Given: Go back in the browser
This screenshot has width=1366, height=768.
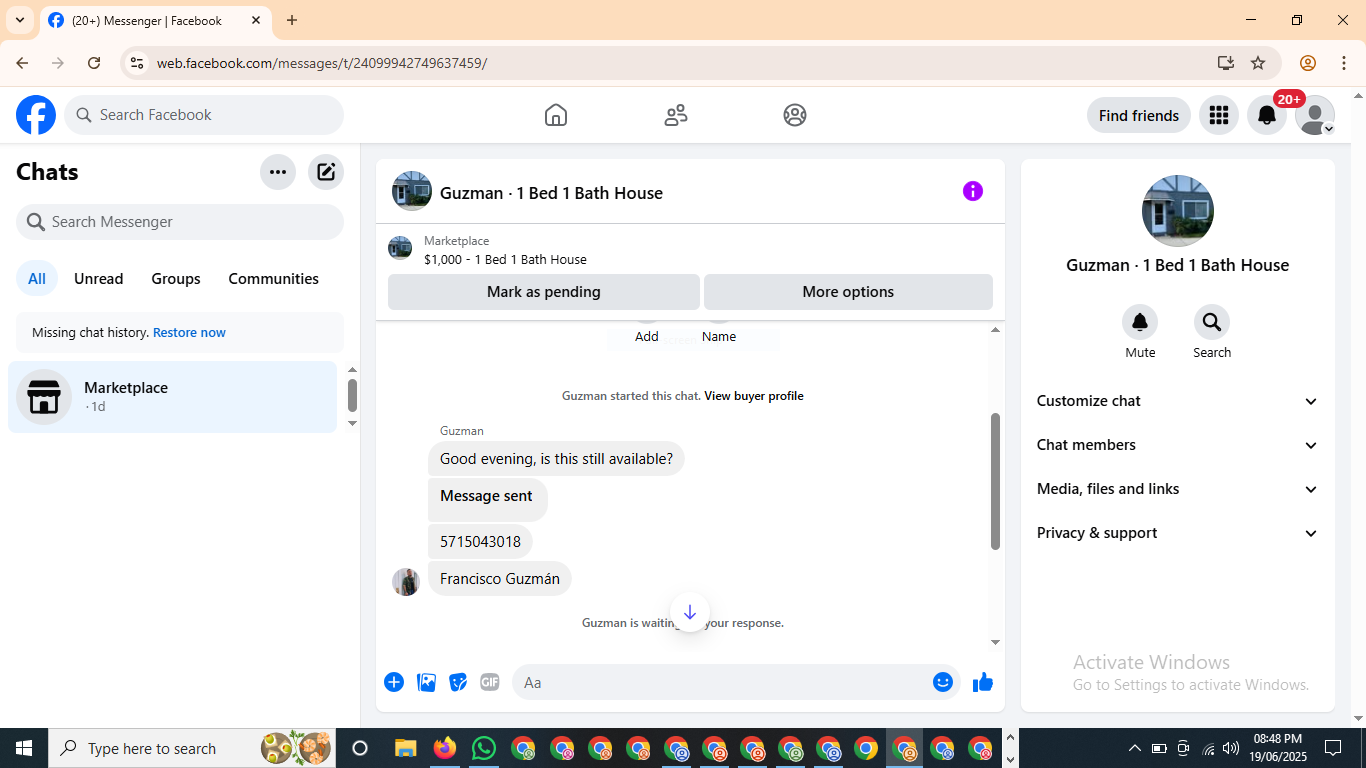Looking at the screenshot, I should point(22,63).
